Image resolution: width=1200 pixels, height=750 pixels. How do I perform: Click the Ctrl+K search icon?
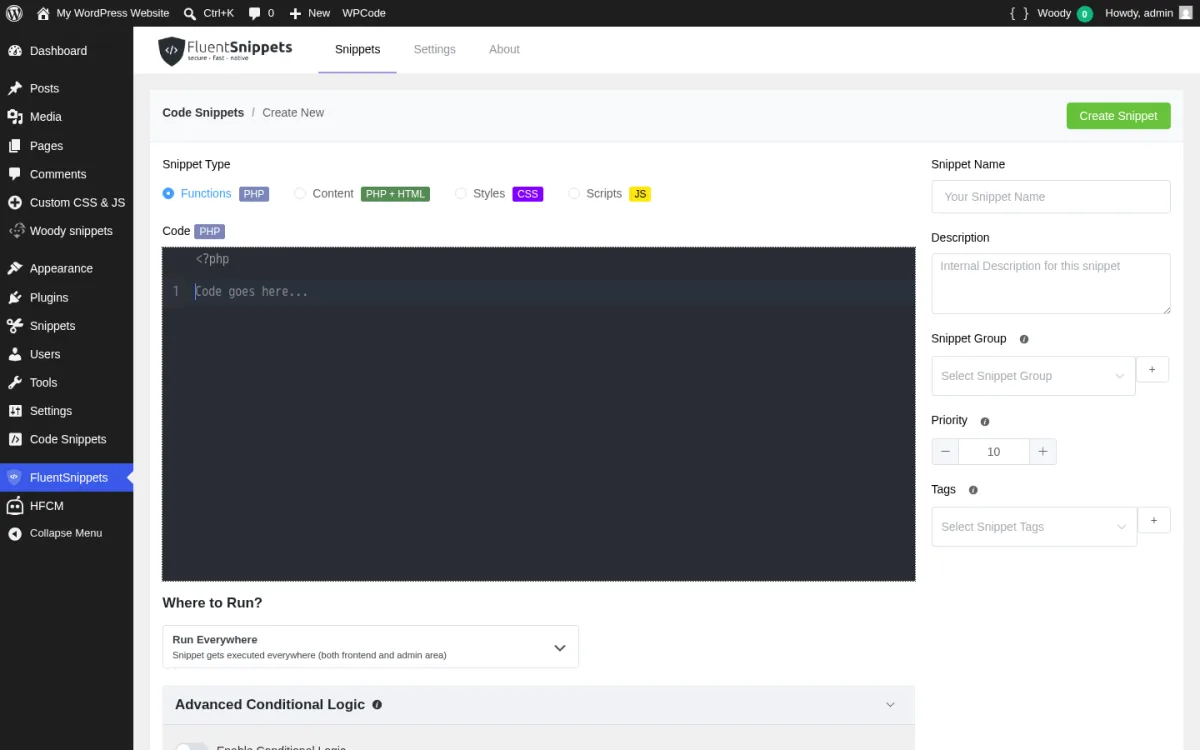[190, 13]
